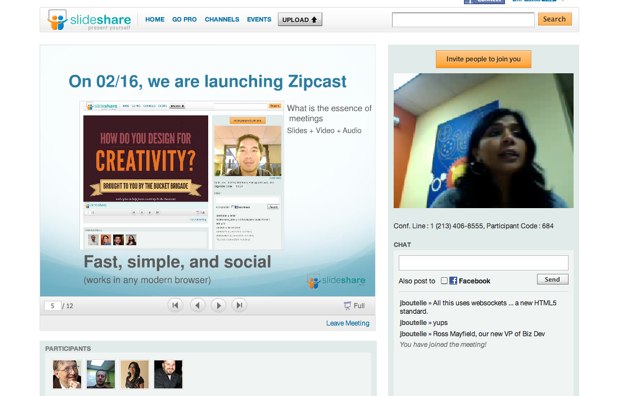Image resolution: width=621 pixels, height=396 pixels.
Task: Click the UPLOAD button
Action: tap(300, 19)
